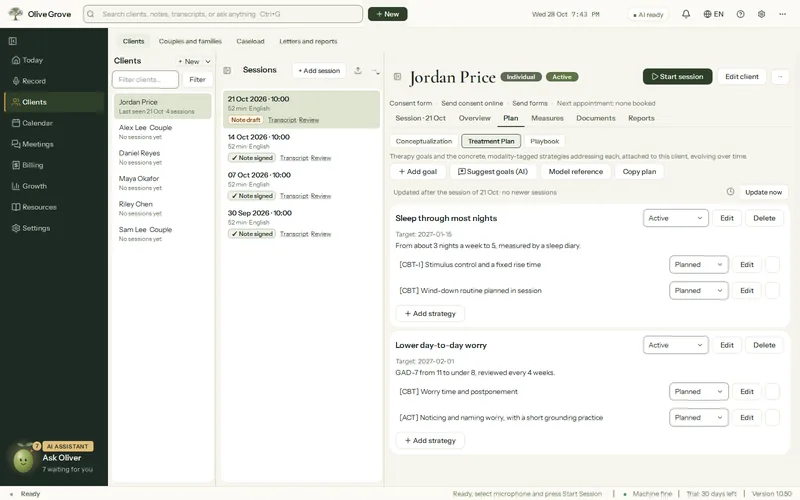The height and width of the screenshot is (500, 800).
Task: Click the global search box
Action: [223, 14]
